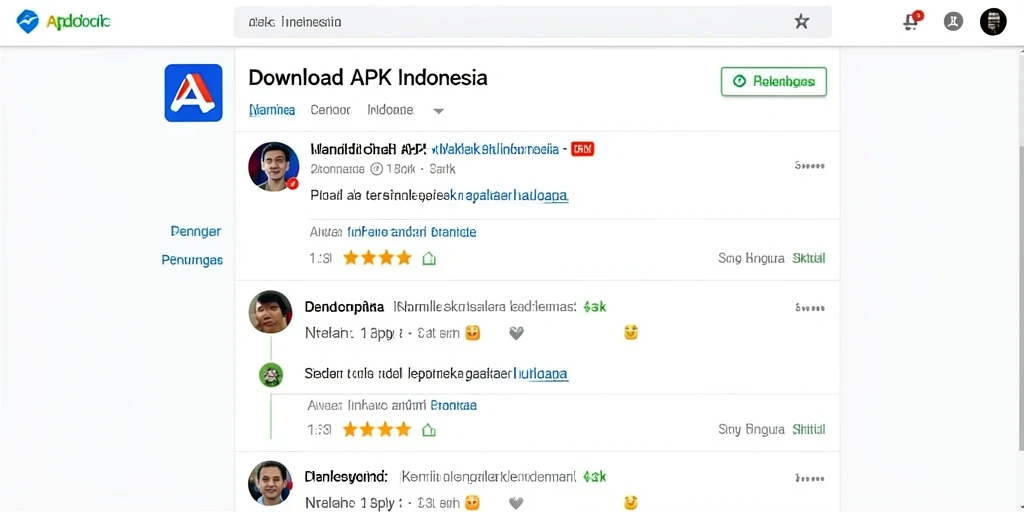The height and width of the screenshot is (512, 1024).
Task: Open the link in 'Seden tcule ndel' text
Action: pyautogui.click(x=541, y=374)
